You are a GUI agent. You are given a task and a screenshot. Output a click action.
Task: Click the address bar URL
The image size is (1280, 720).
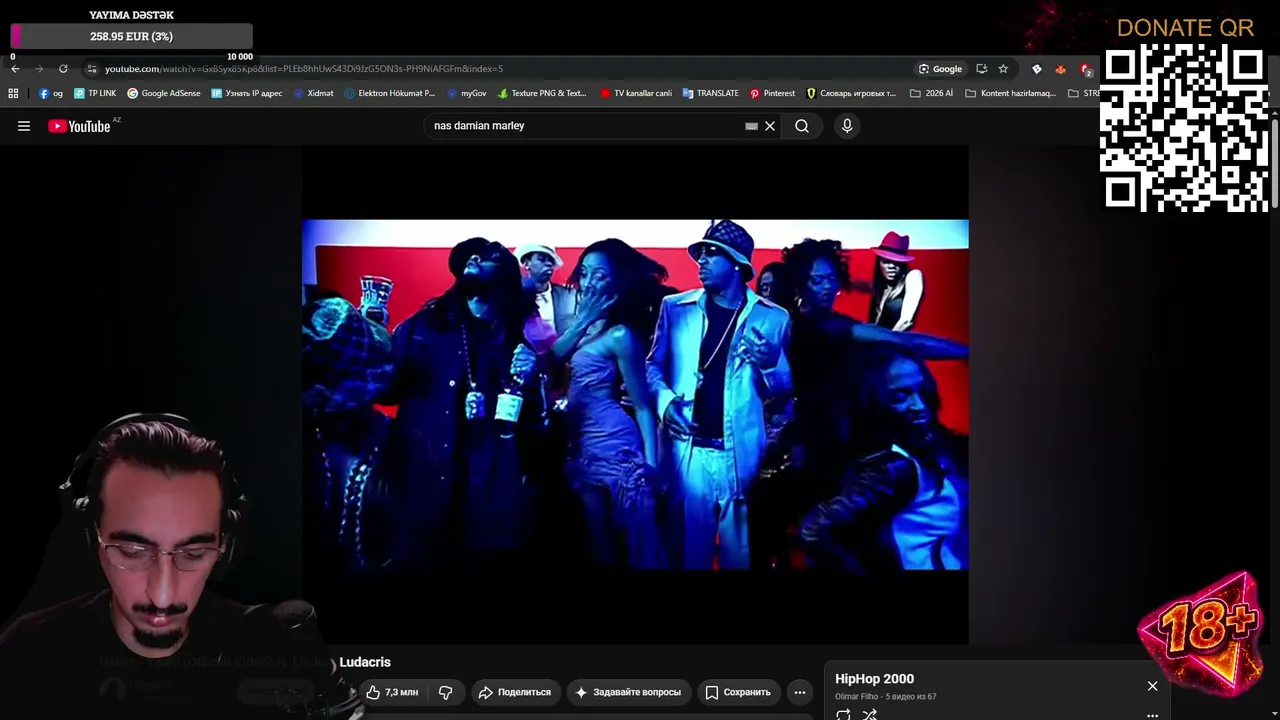(304, 69)
